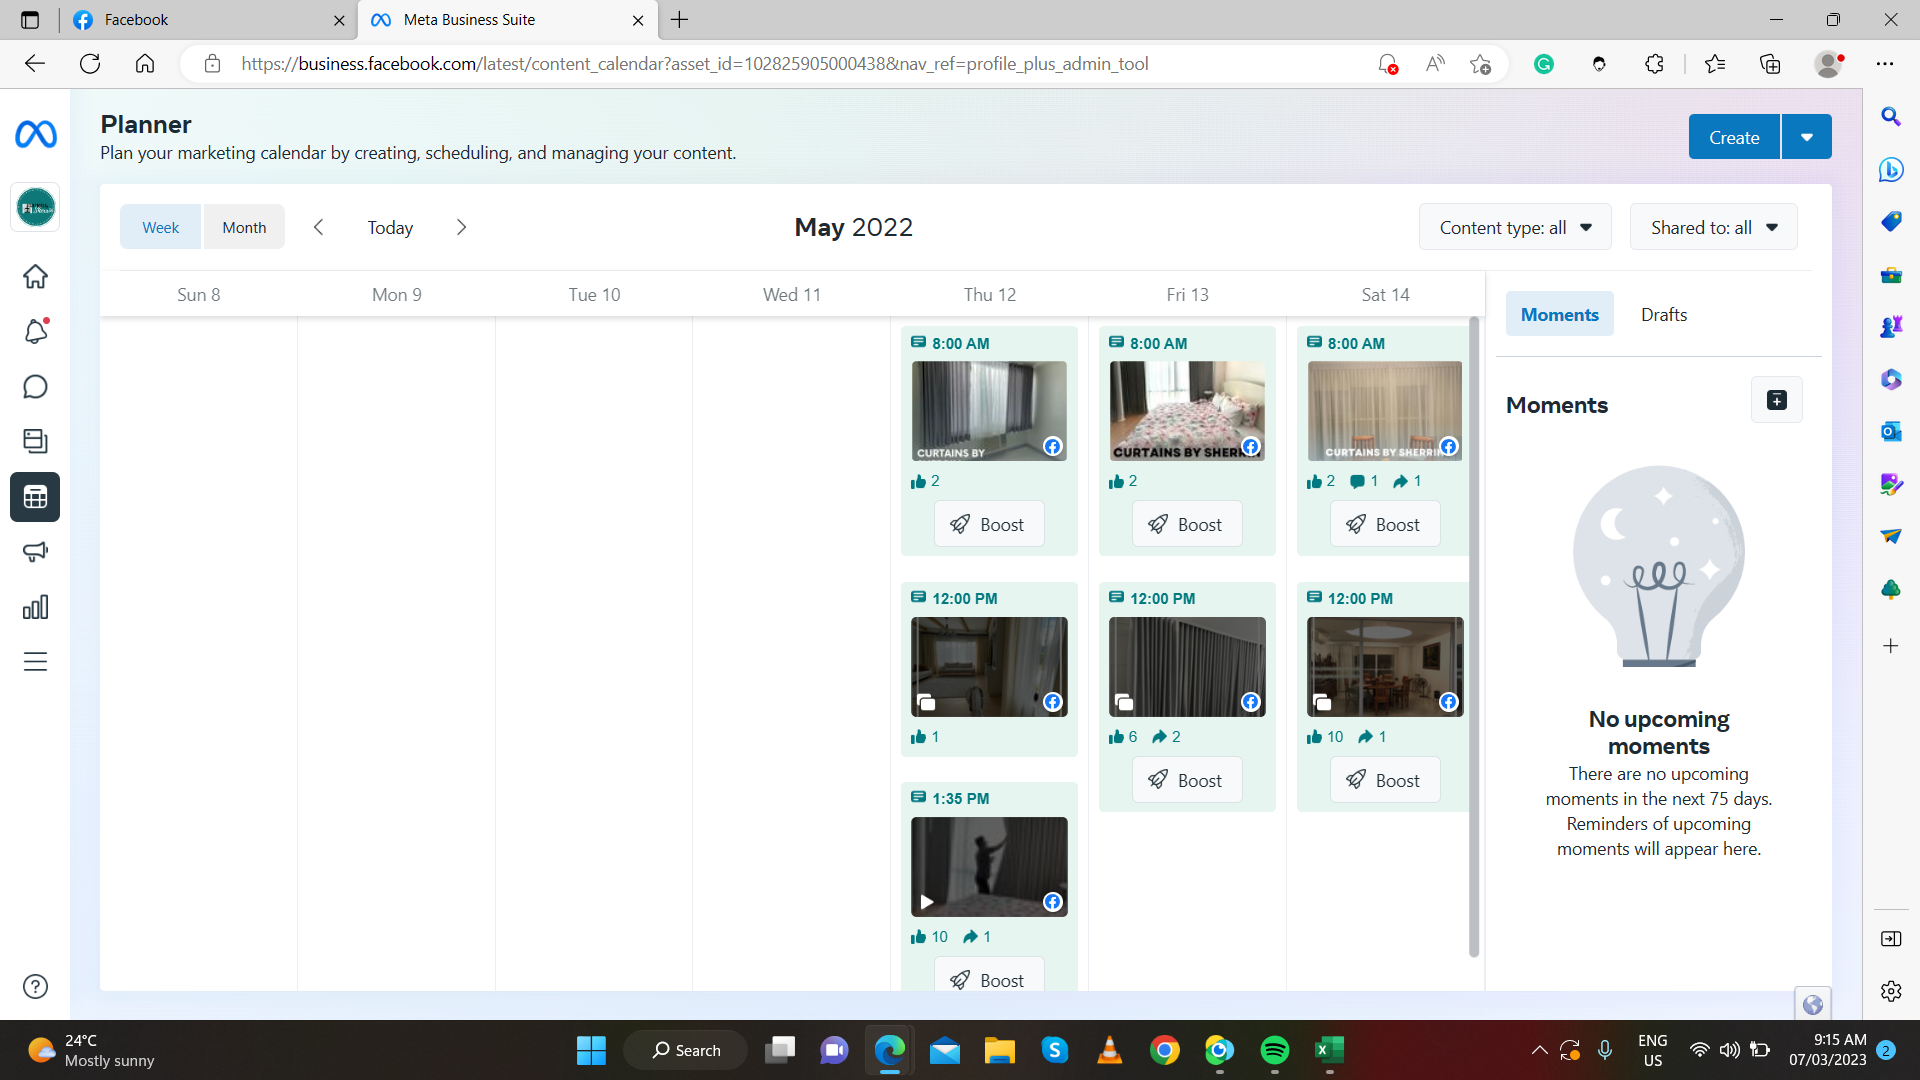Open Thursday 12:00 PM post thumbnail
This screenshot has width=1920, height=1080.
988,667
